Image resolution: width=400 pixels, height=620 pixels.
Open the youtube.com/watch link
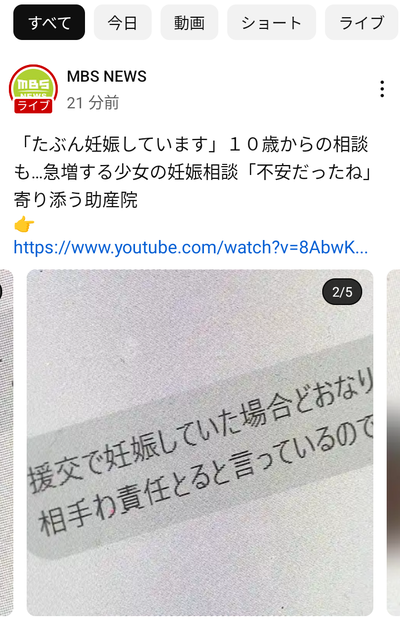191,248
